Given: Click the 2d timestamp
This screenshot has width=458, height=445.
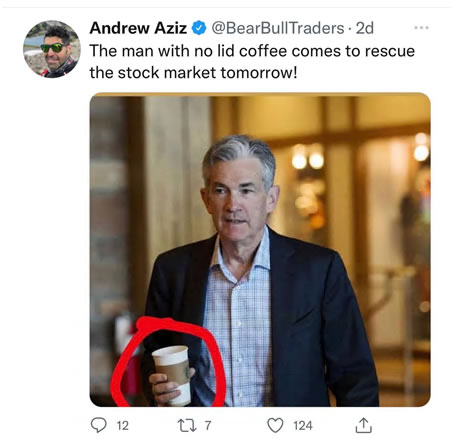Looking at the screenshot, I should point(364,28).
